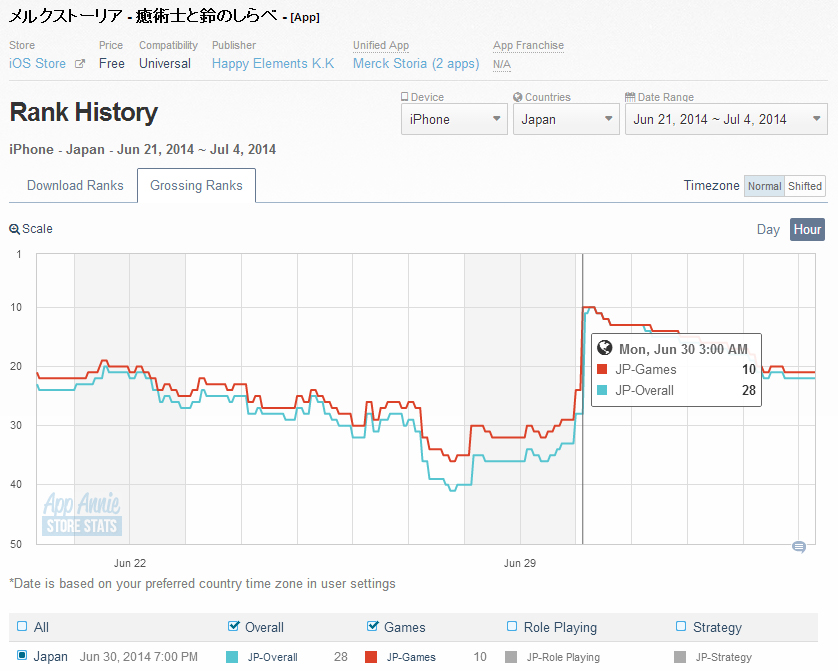This screenshot has height=671, width=838.
Task: Set timezone to Normal
Action: (x=764, y=186)
